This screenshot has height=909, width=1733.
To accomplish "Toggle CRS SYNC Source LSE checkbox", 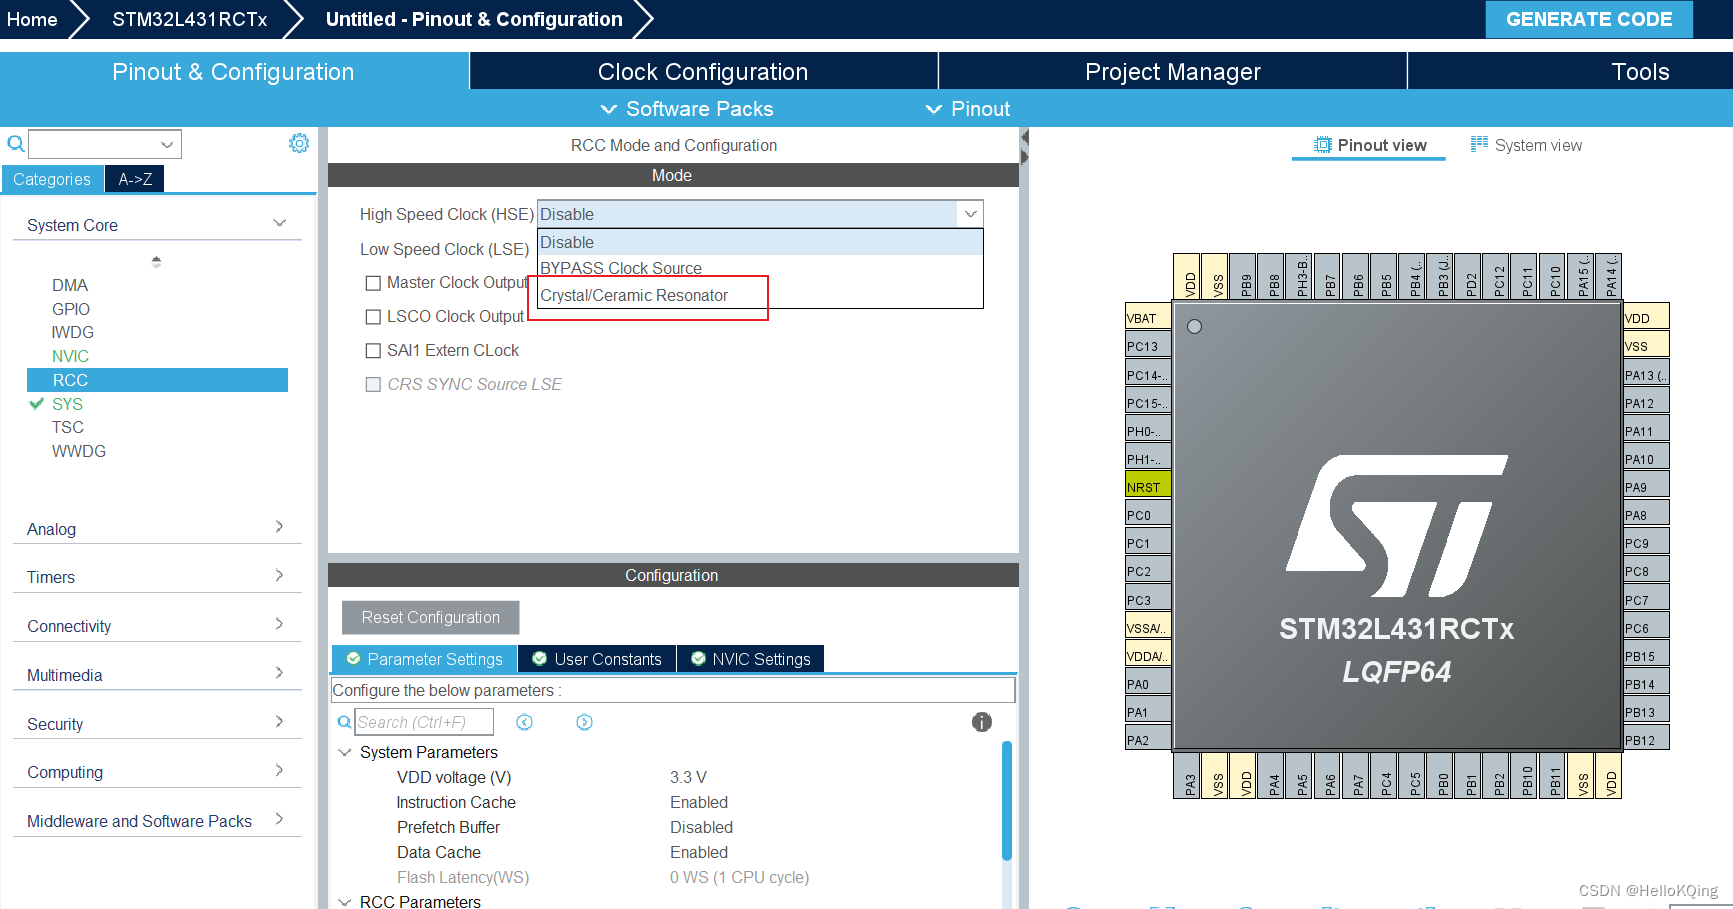I will coord(373,385).
